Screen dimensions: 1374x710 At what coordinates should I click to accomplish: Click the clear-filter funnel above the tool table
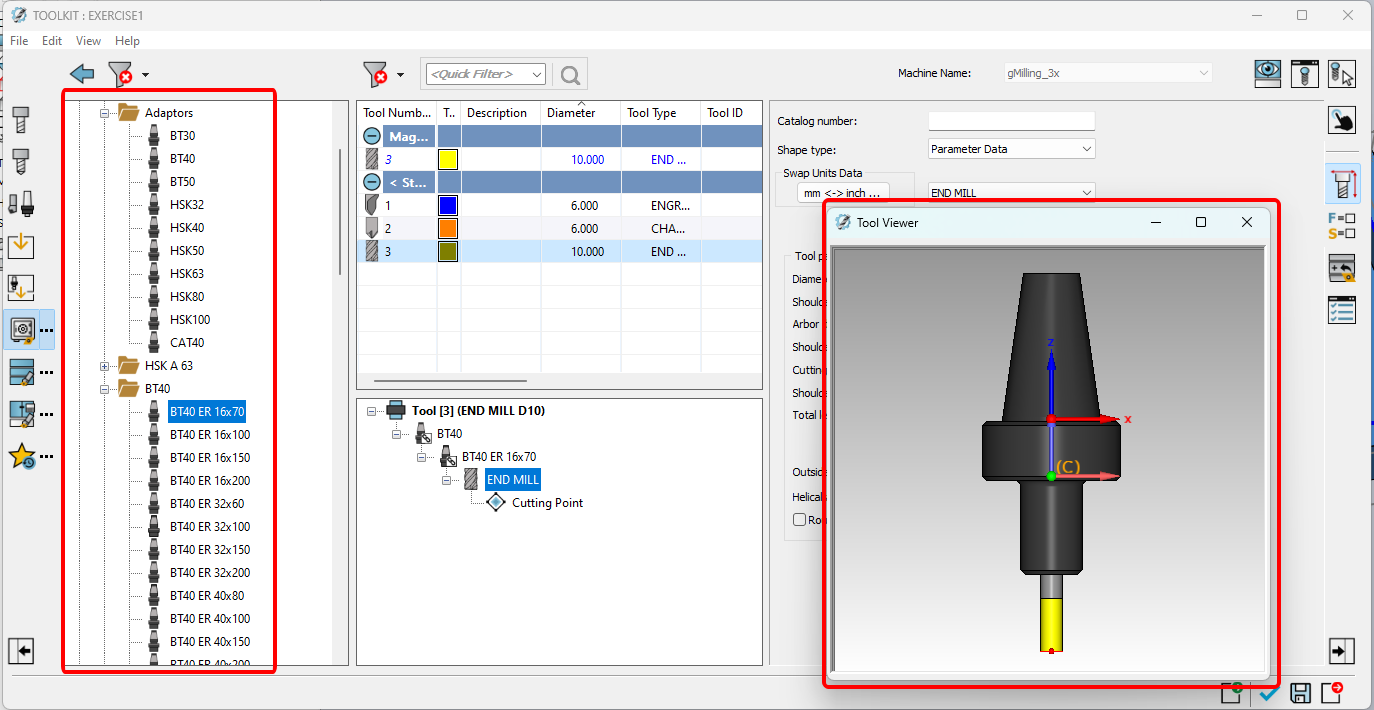375,74
